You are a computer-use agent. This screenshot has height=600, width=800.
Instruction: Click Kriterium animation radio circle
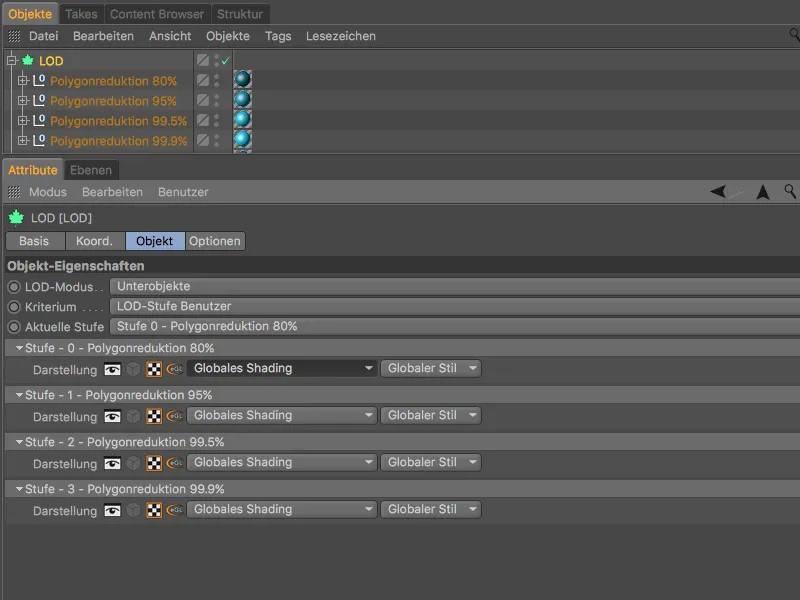click(x=14, y=307)
